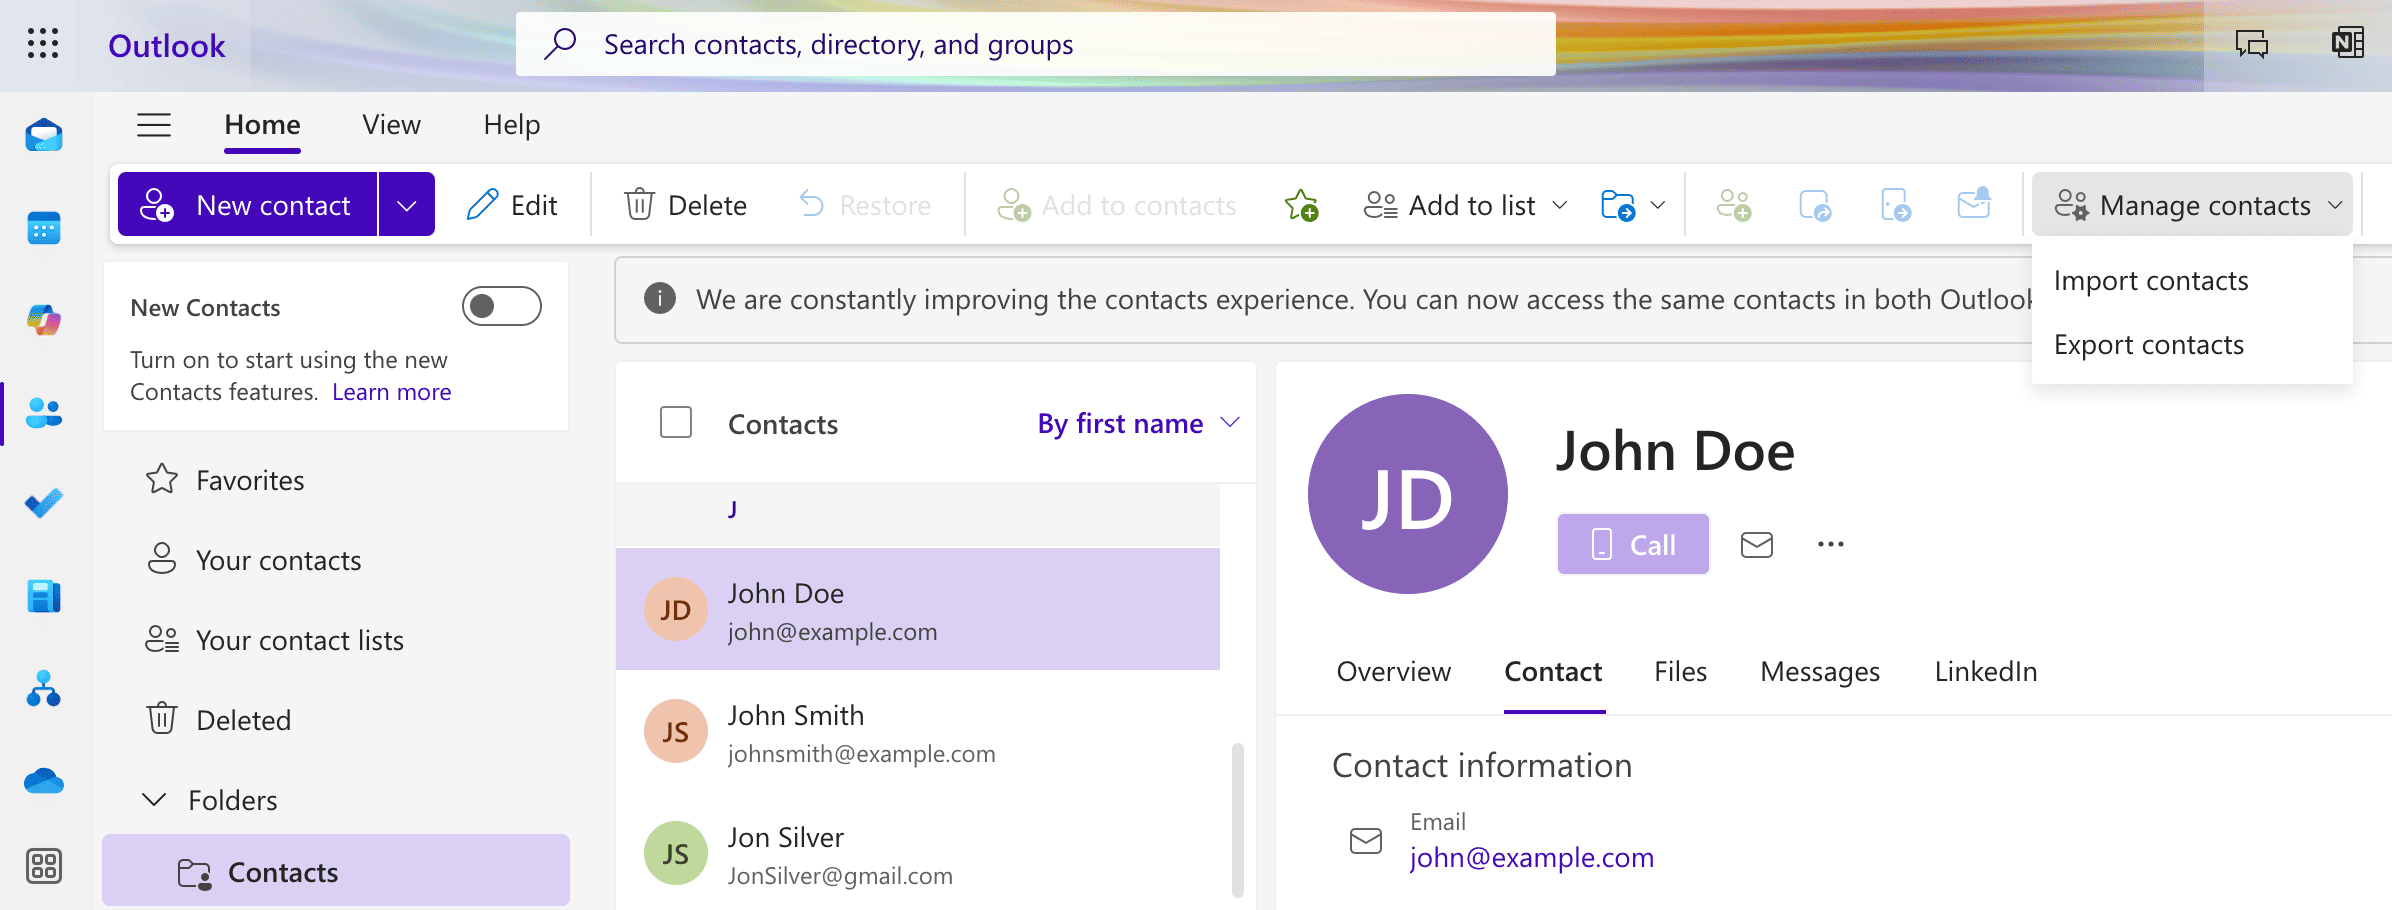Show the Files tab for John Doe
This screenshot has width=2392, height=910.
coord(1680,672)
